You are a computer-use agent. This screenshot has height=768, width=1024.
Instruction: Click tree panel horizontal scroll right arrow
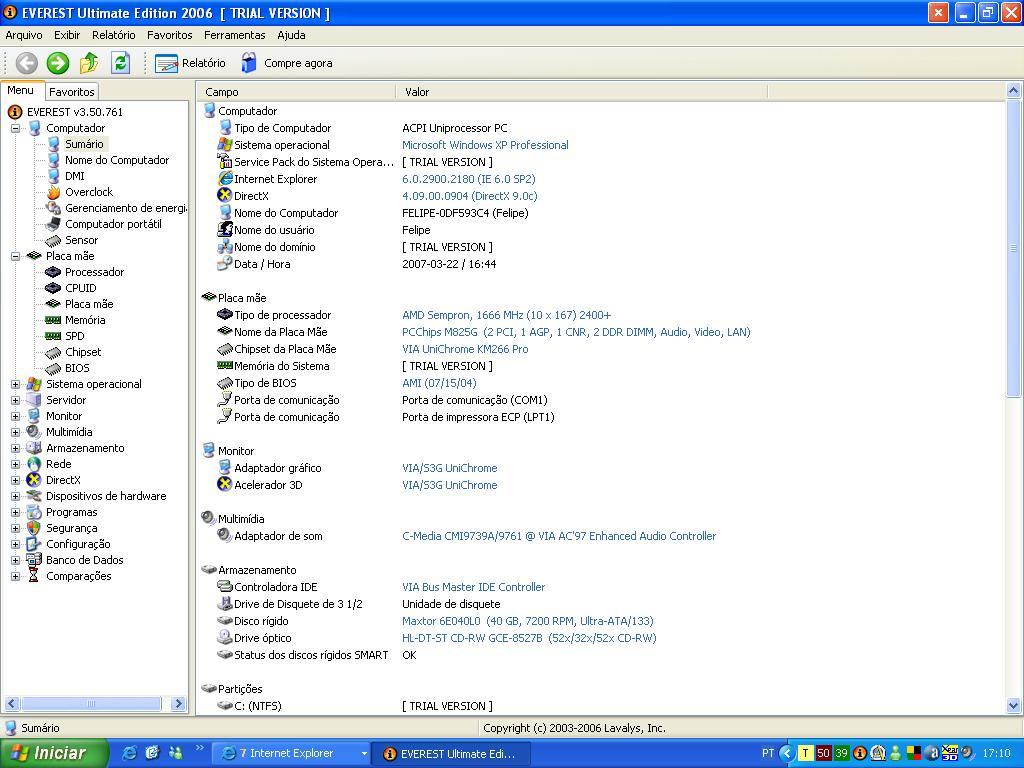(178, 703)
